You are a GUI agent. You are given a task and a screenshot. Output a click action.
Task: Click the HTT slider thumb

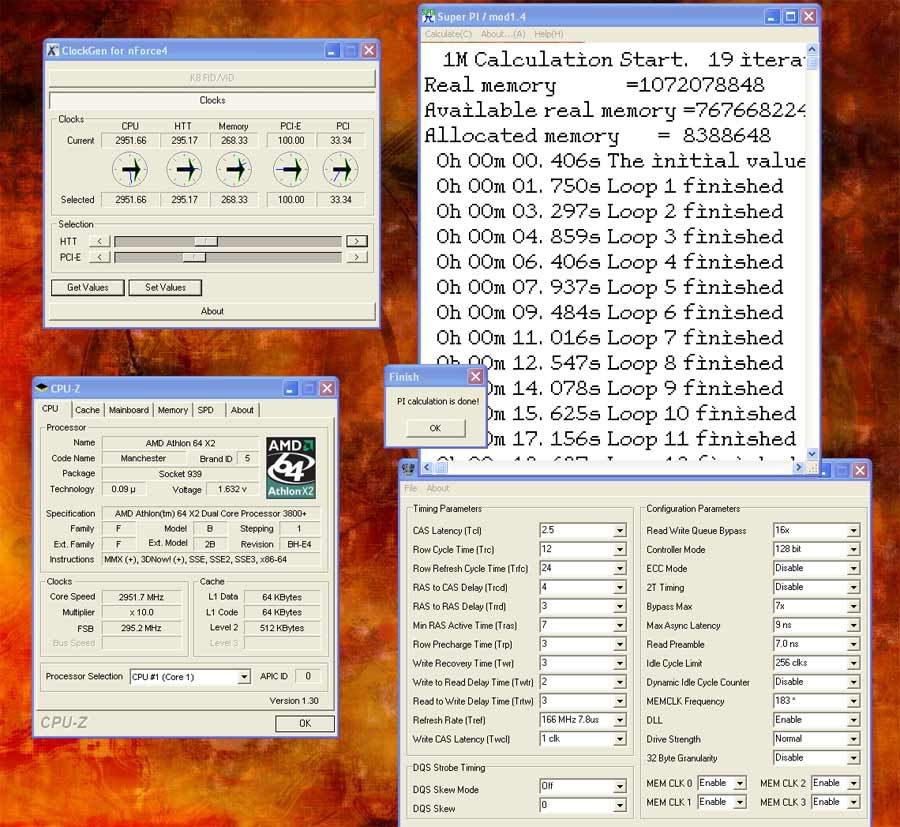point(205,241)
